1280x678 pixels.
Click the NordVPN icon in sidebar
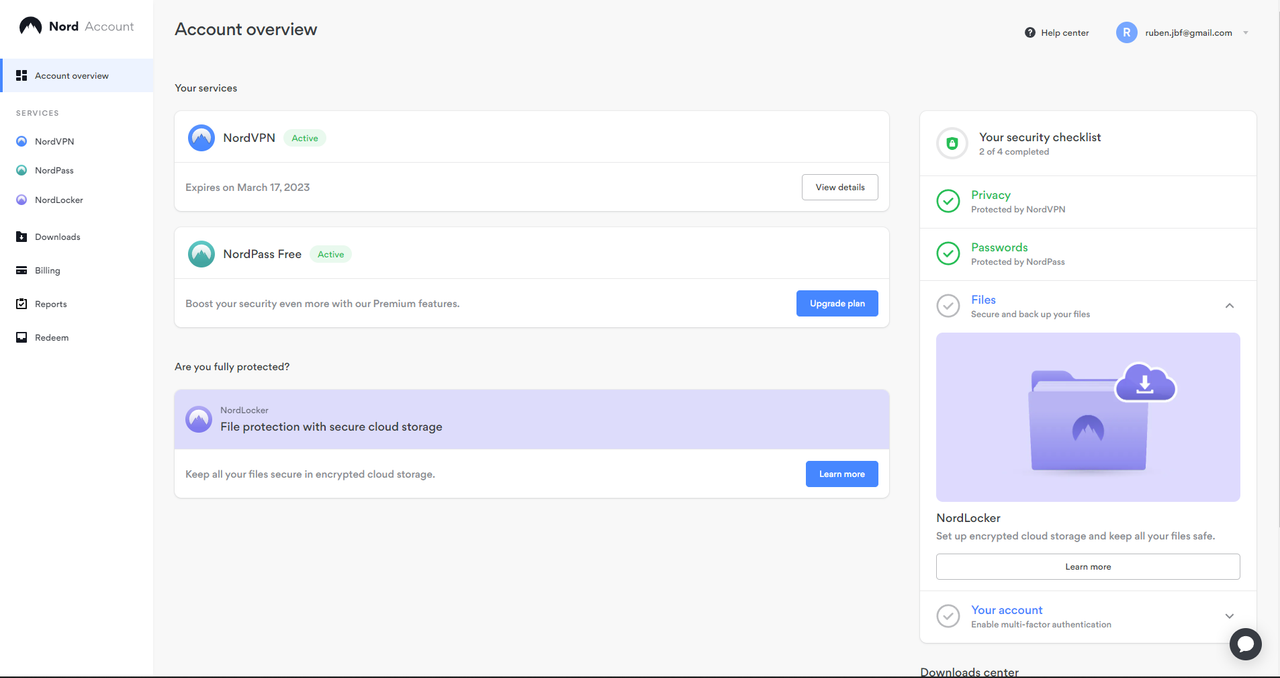pos(22,142)
